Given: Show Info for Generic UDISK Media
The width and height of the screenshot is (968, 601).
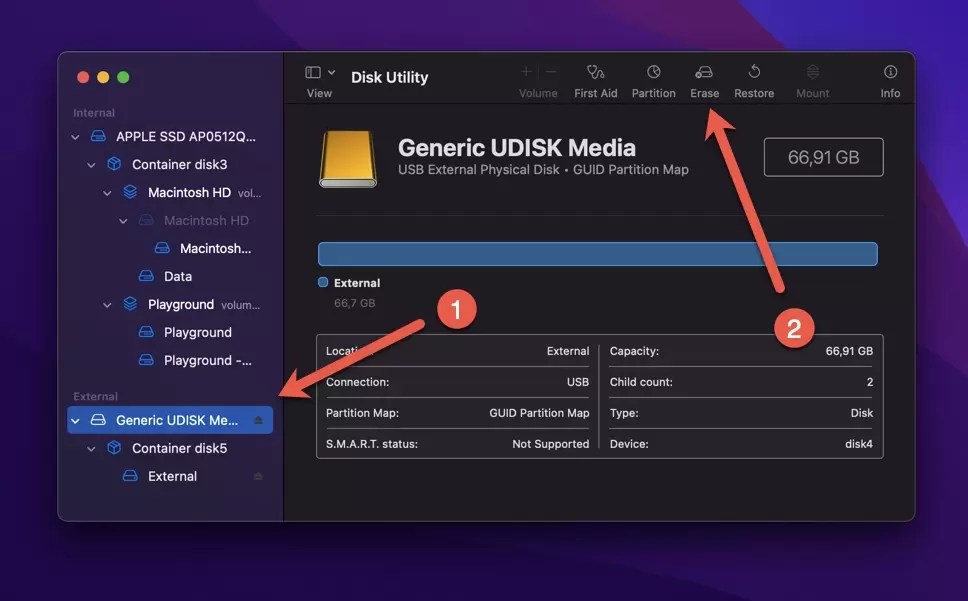Looking at the screenshot, I should (x=889, y=75).
